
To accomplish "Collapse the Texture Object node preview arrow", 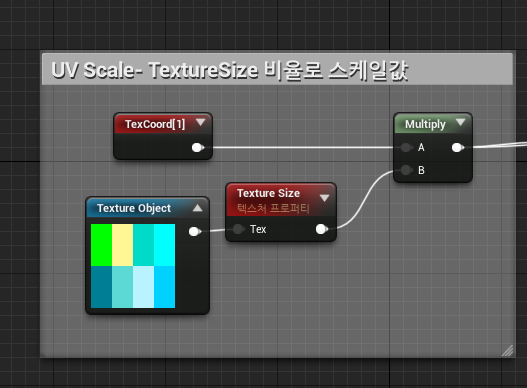I will [198, 208].
